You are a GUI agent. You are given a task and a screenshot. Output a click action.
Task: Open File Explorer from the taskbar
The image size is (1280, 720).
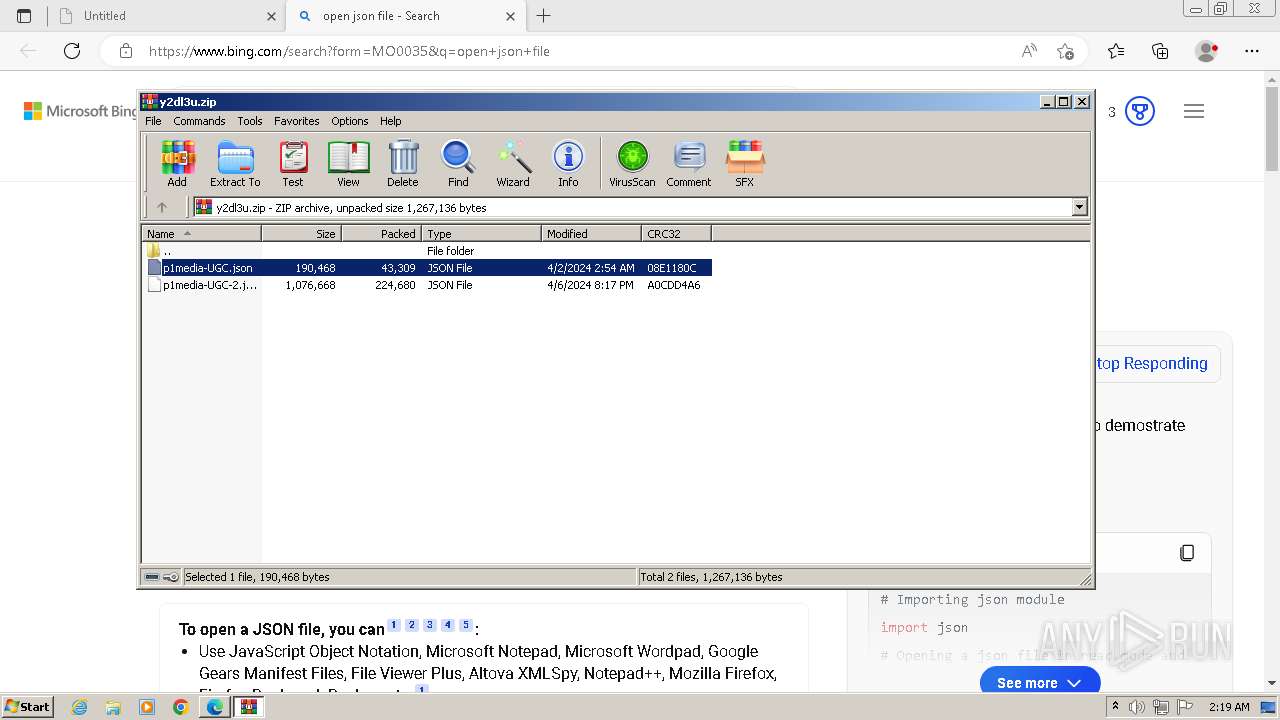(113, 707)
